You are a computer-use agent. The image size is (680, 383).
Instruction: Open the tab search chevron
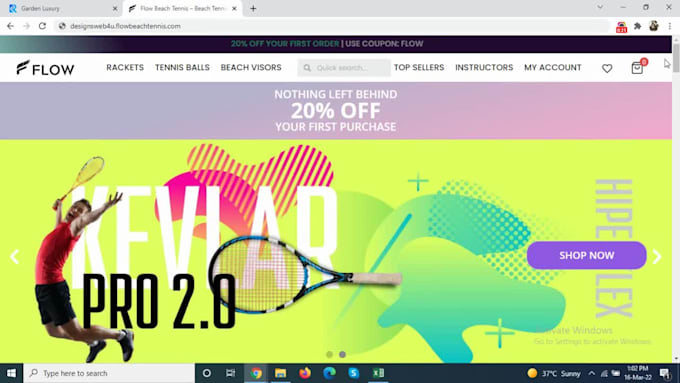click(x=600, y=7)
